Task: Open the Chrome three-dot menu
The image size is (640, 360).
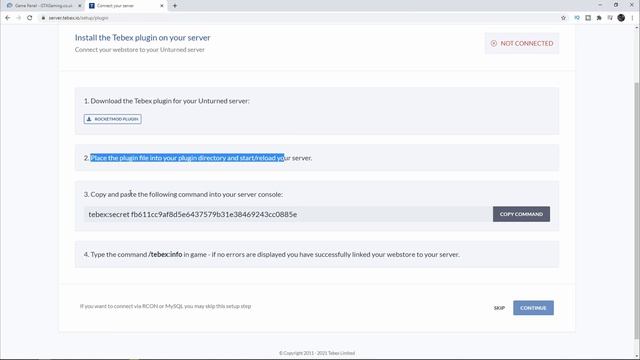Action: [x=632, y=18]
